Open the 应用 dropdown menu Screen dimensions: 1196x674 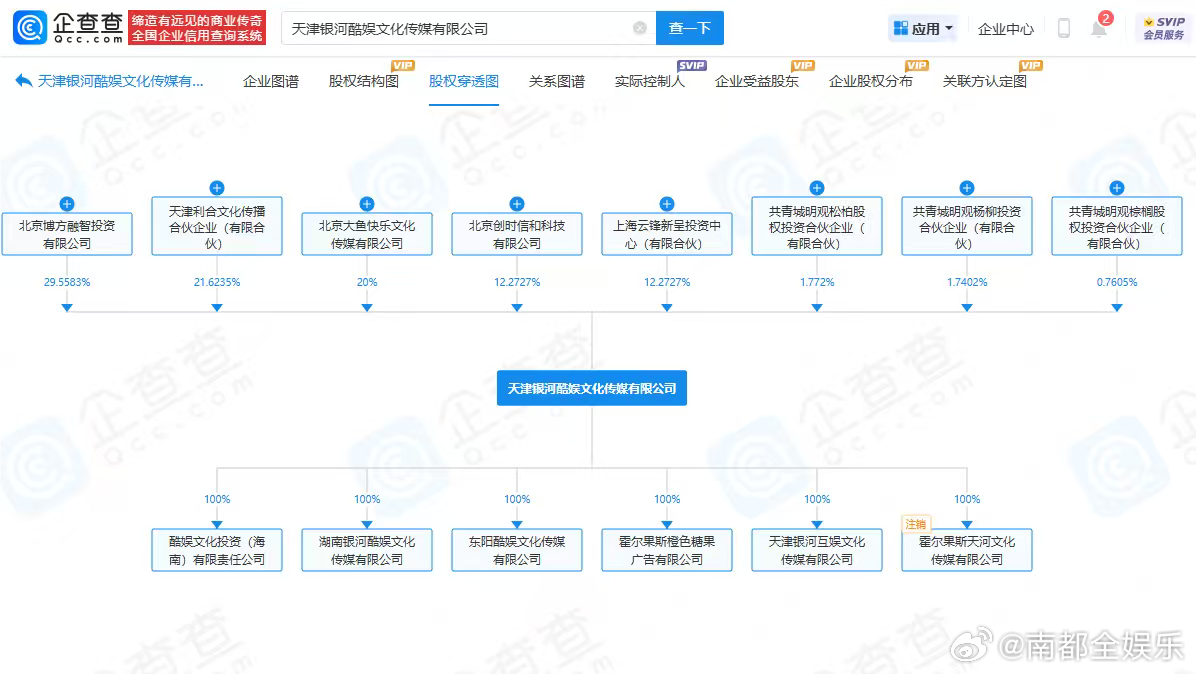pos(923,28)
